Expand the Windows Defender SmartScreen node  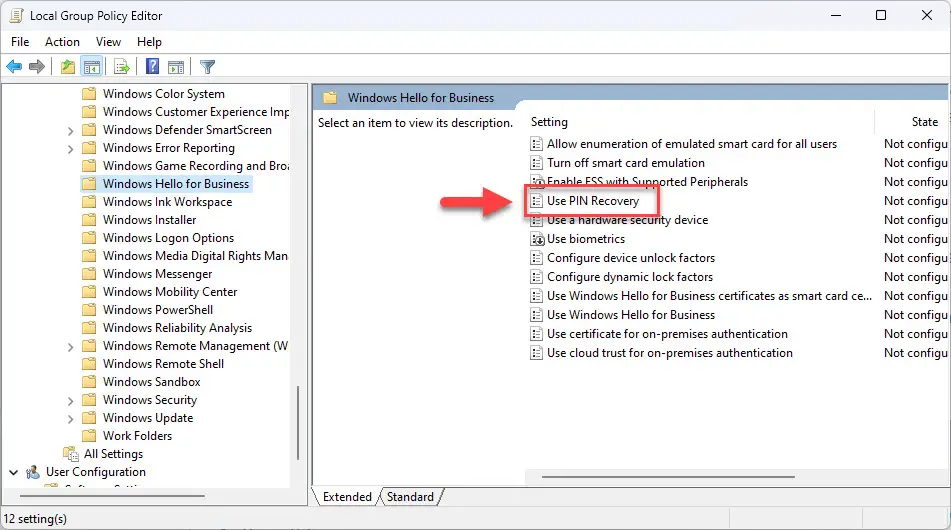pos(70,131)
